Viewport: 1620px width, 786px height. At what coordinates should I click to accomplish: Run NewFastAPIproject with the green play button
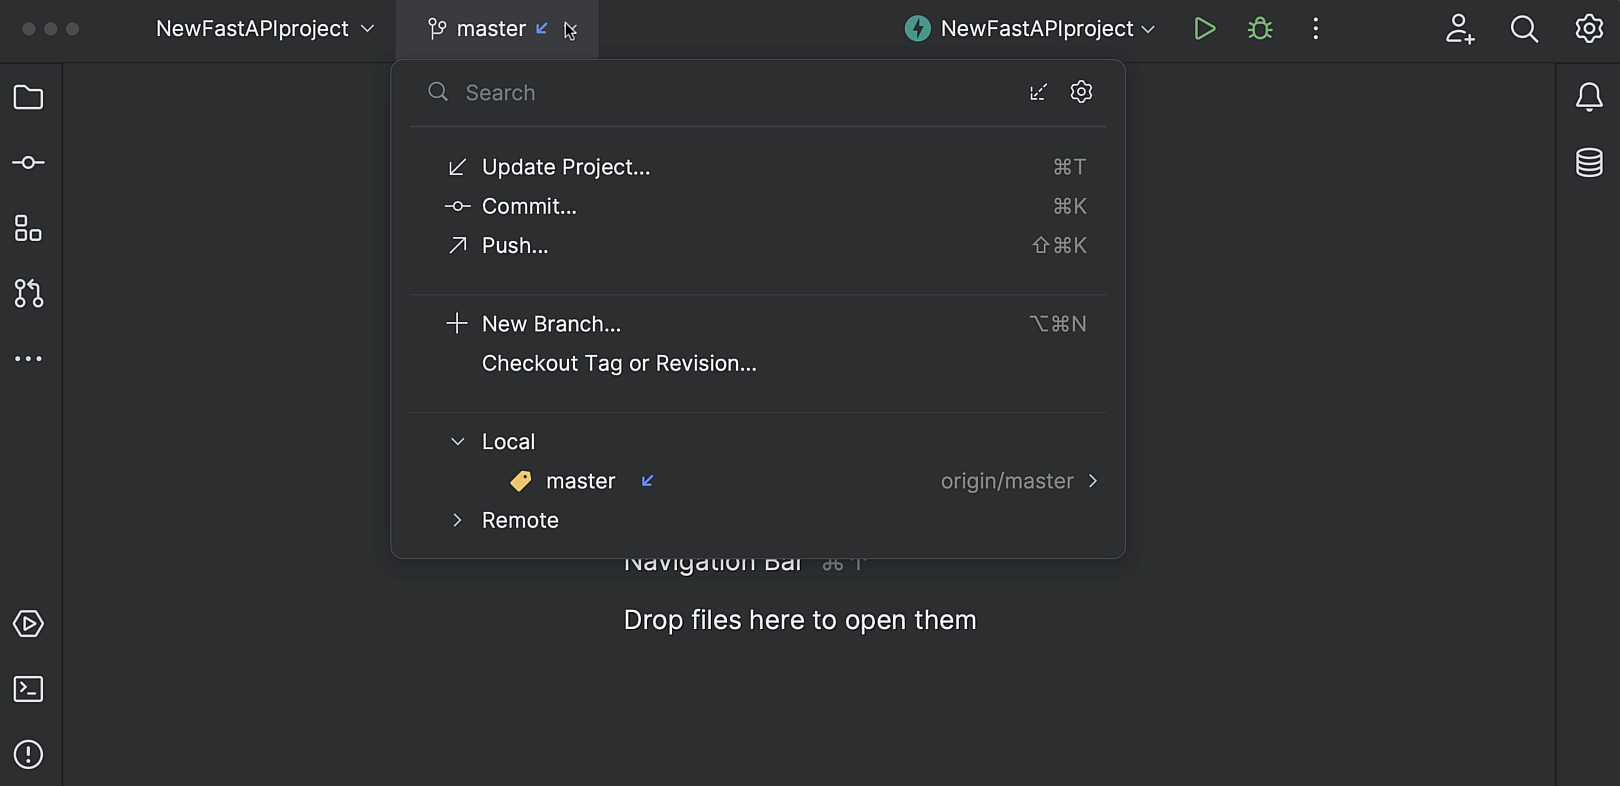pos(1205,29)
